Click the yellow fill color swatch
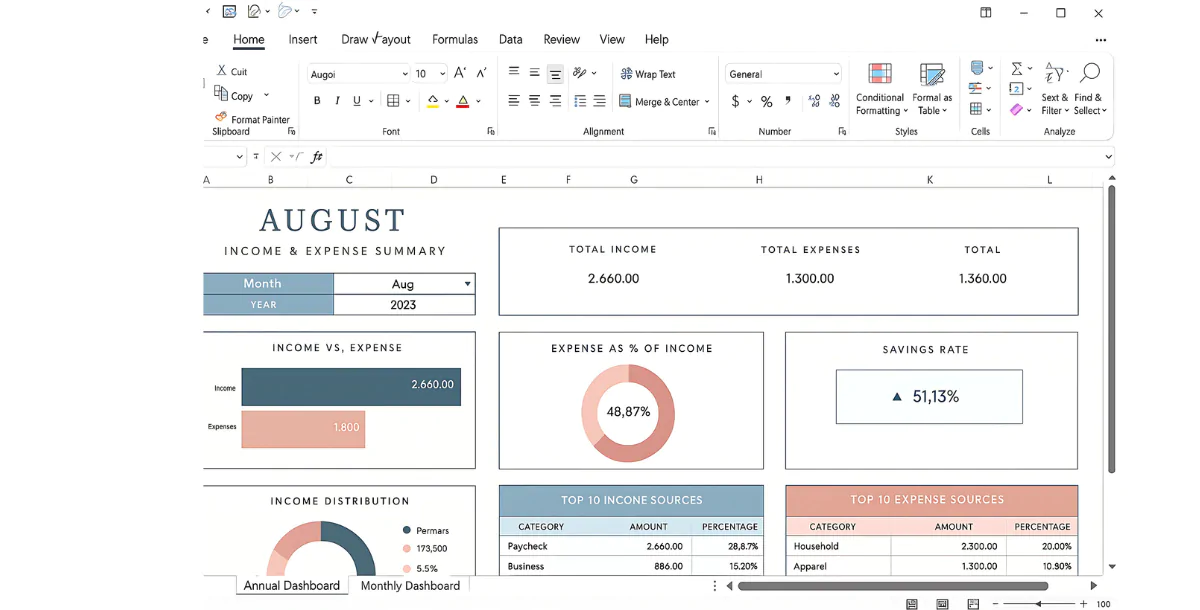 [x=432, y=102]
